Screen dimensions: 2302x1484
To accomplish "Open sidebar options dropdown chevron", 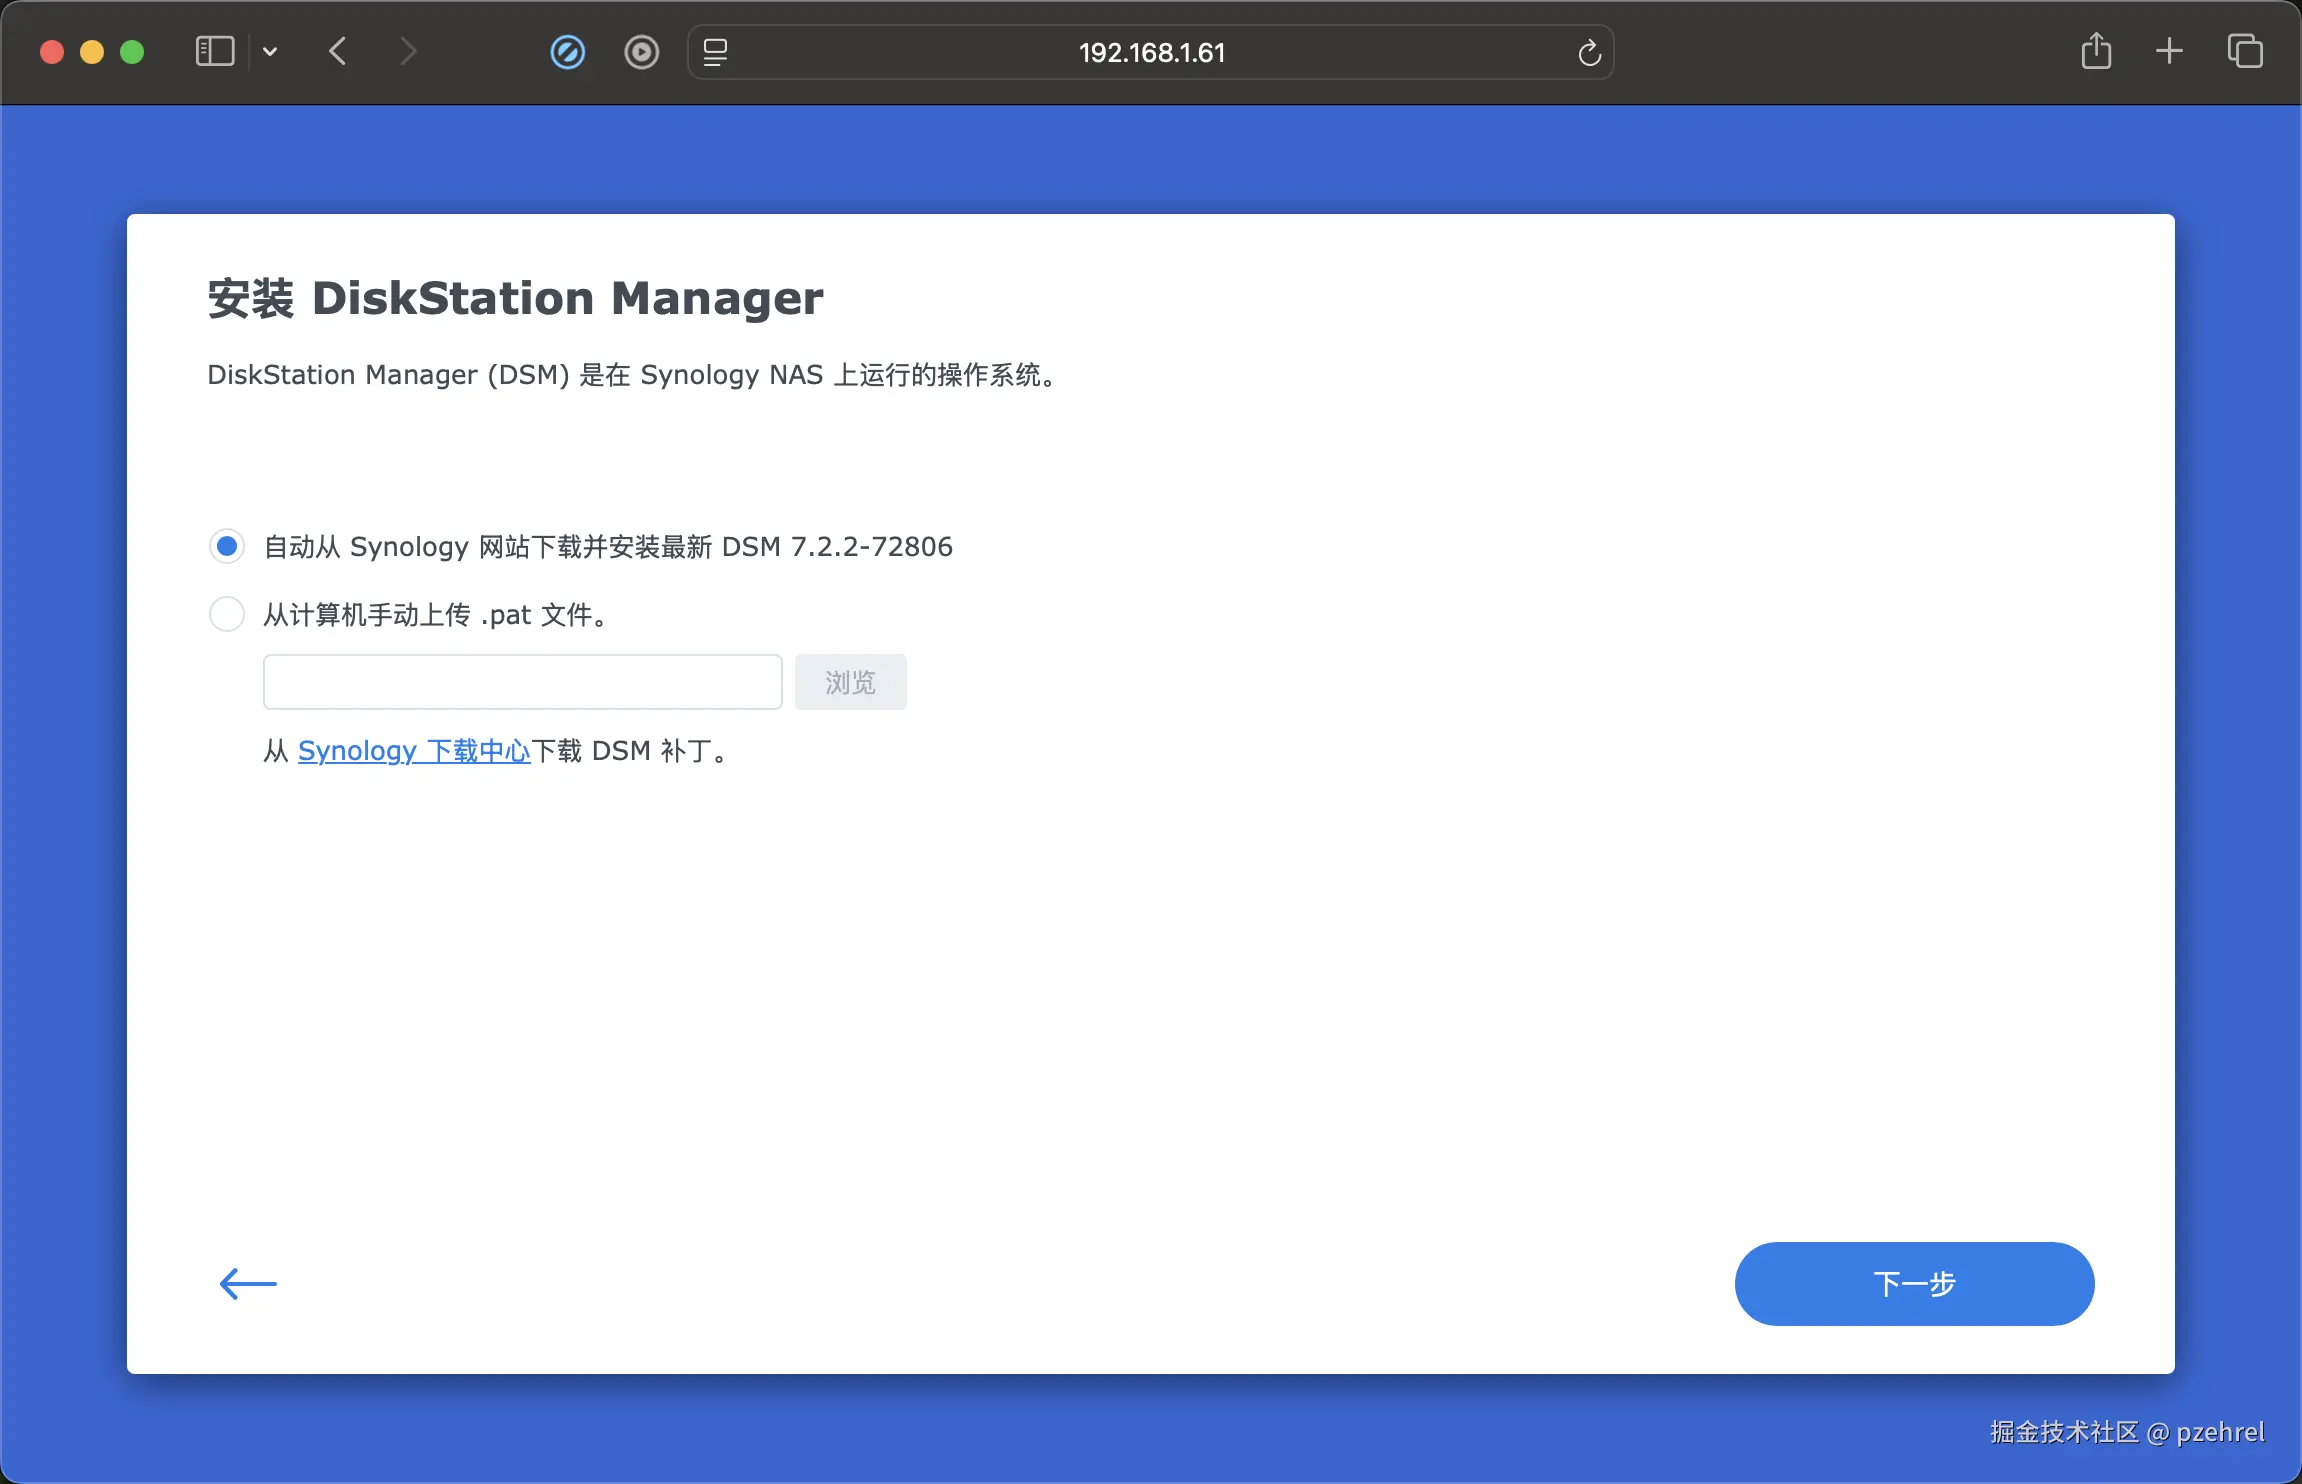I will (x=270, y=51).
